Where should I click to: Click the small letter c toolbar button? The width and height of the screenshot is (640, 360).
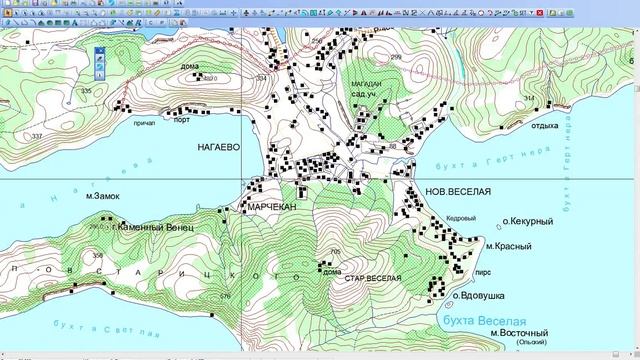151,23
